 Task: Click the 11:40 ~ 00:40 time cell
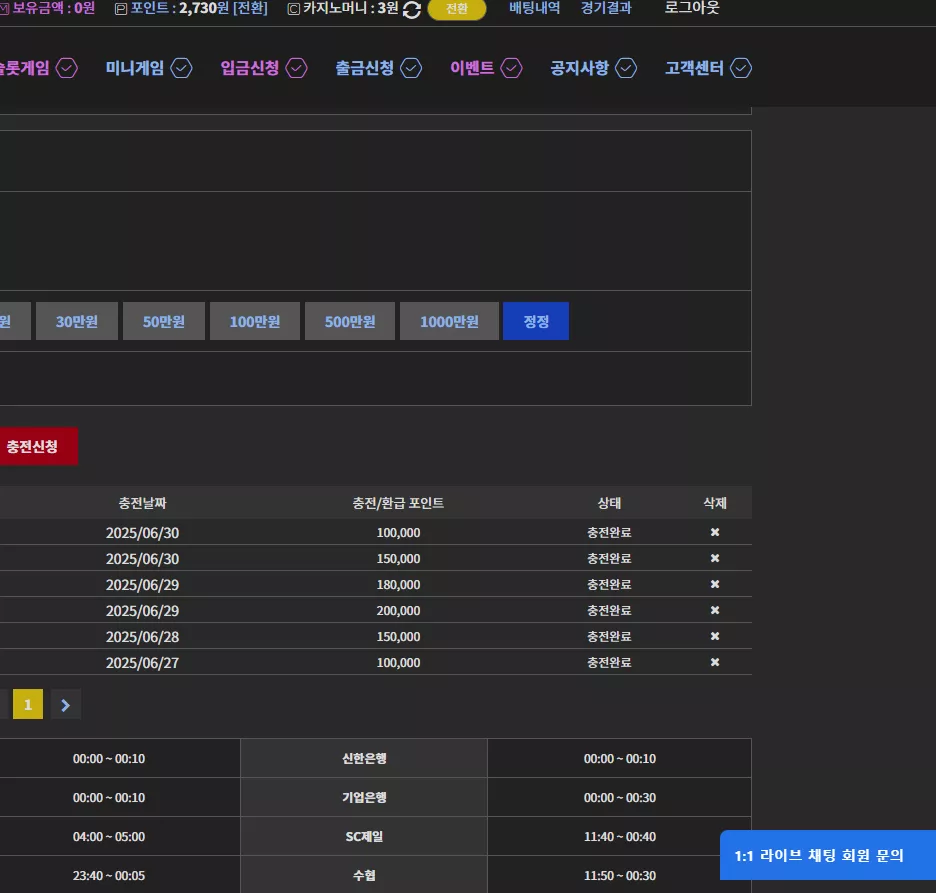click(620, 836)
